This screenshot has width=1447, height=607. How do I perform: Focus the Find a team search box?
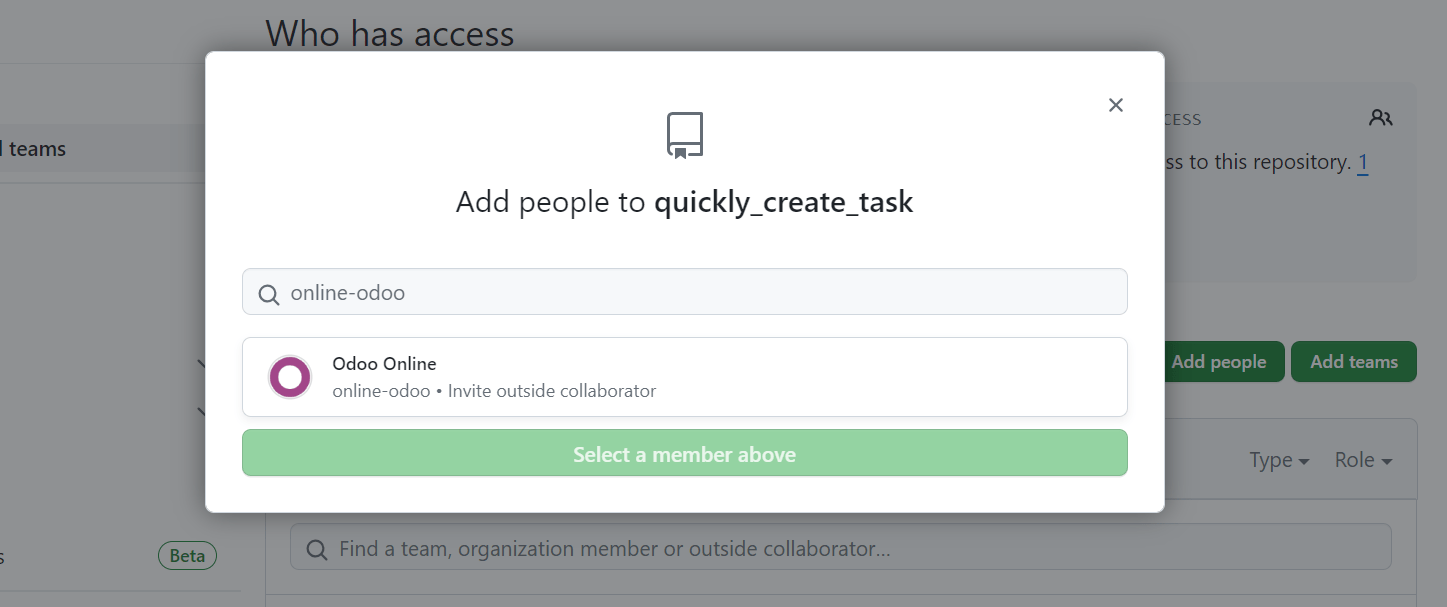point(841,548)
